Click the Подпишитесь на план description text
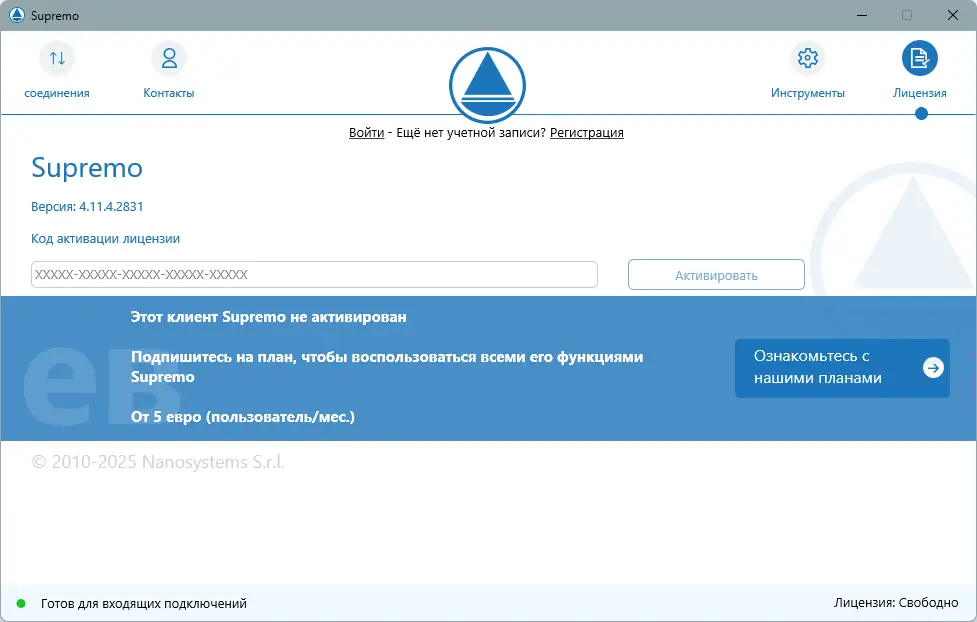 pos(387,367)
